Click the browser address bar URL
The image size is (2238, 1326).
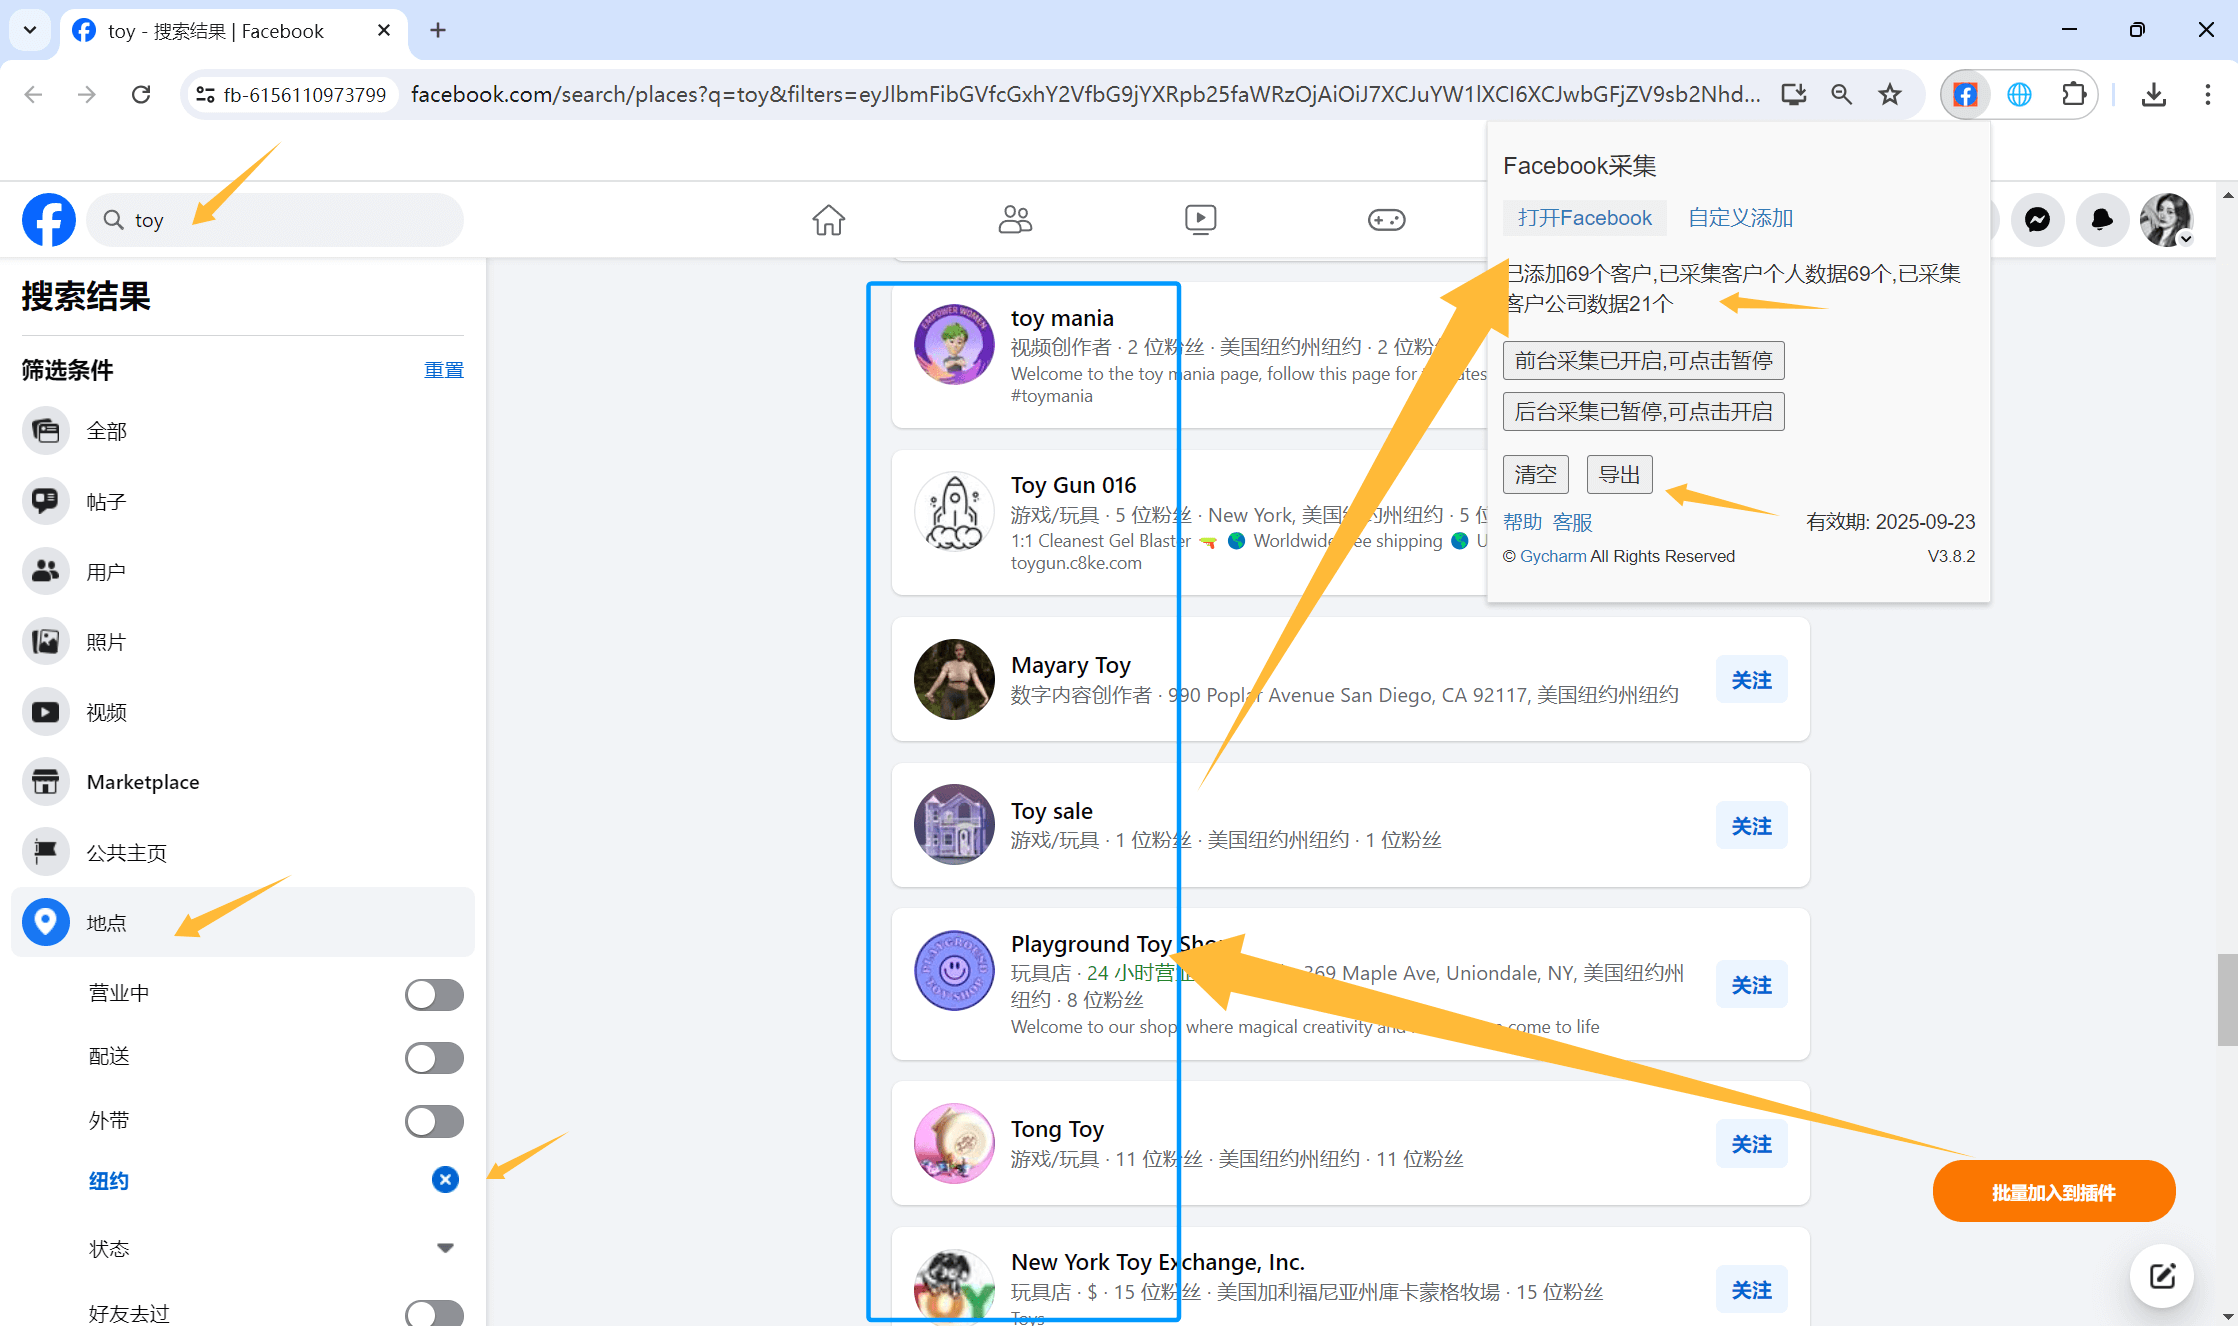(1085, 94)
